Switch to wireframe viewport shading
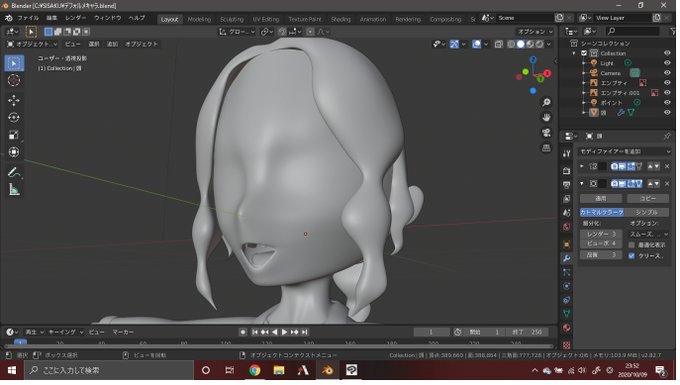The image size is (680, 385). tap(511, 44)
